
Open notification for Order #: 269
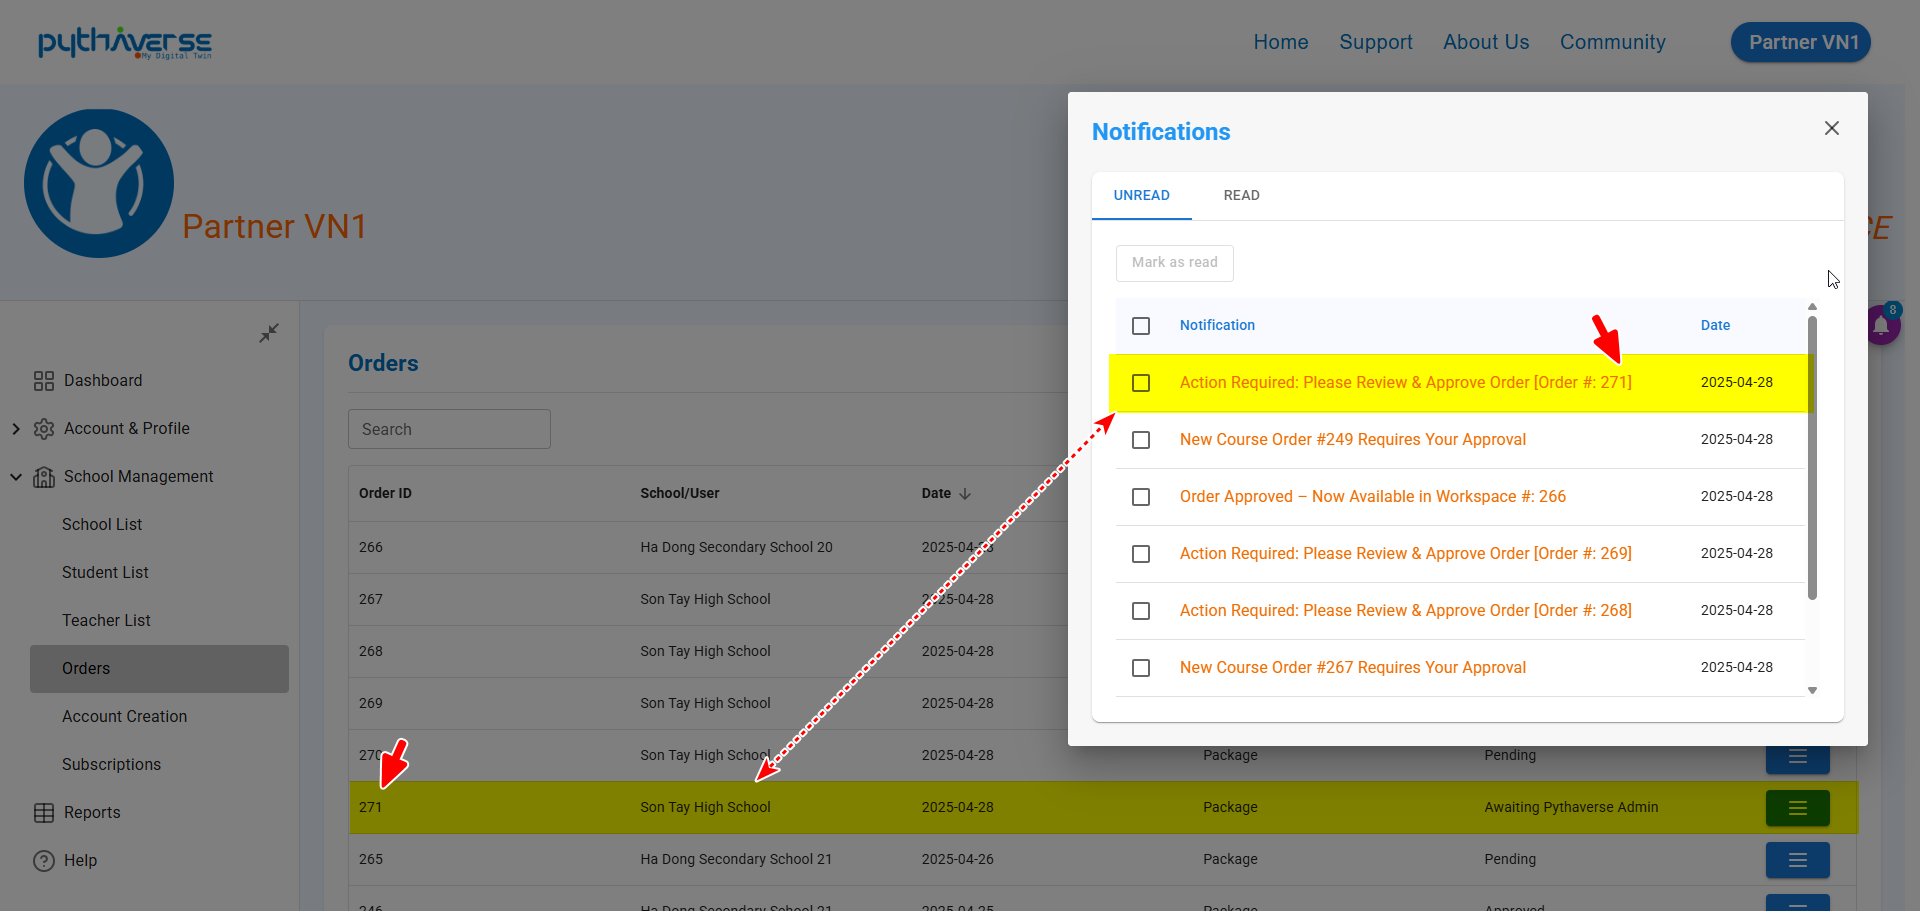1405,554
